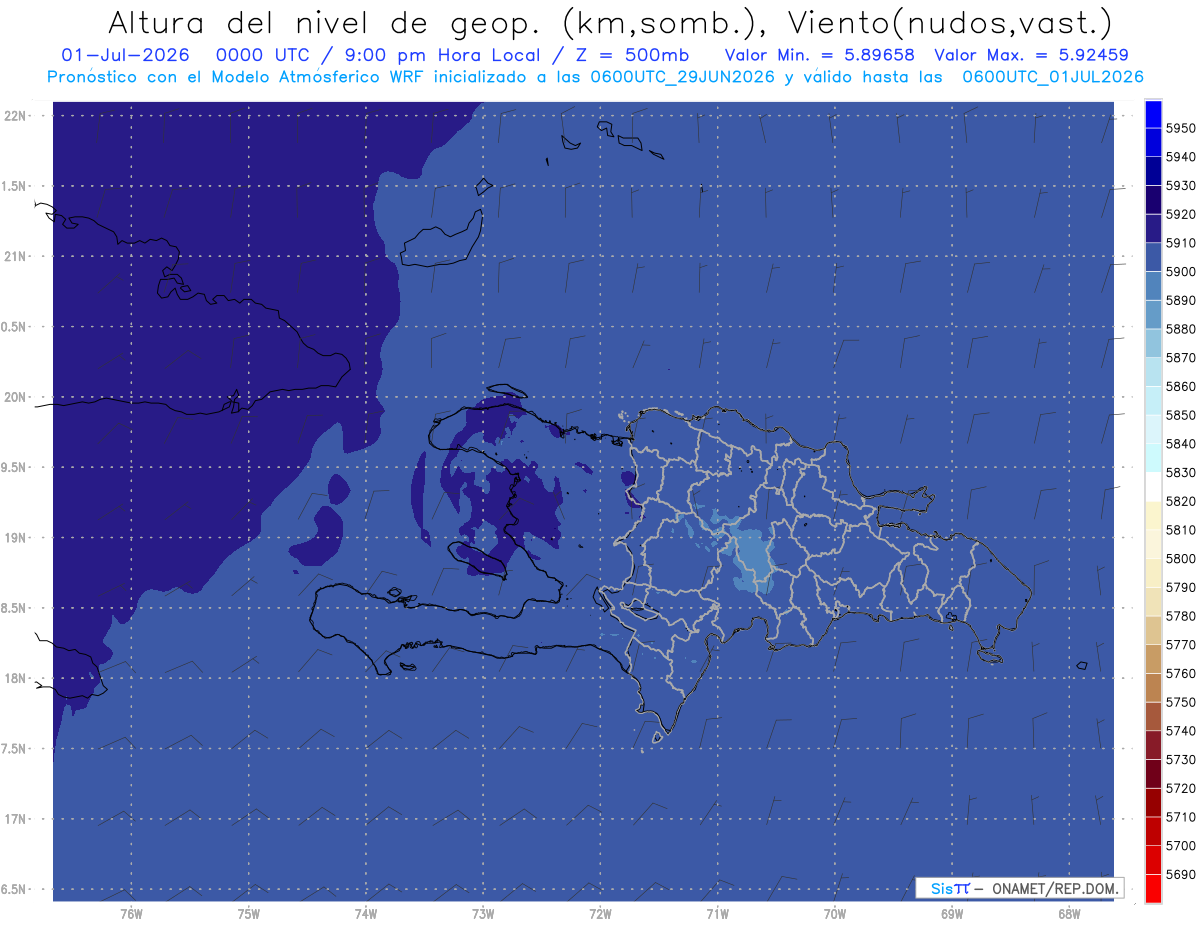
Task: Click the '5920' colorbar value
Action: [1181, 214]
